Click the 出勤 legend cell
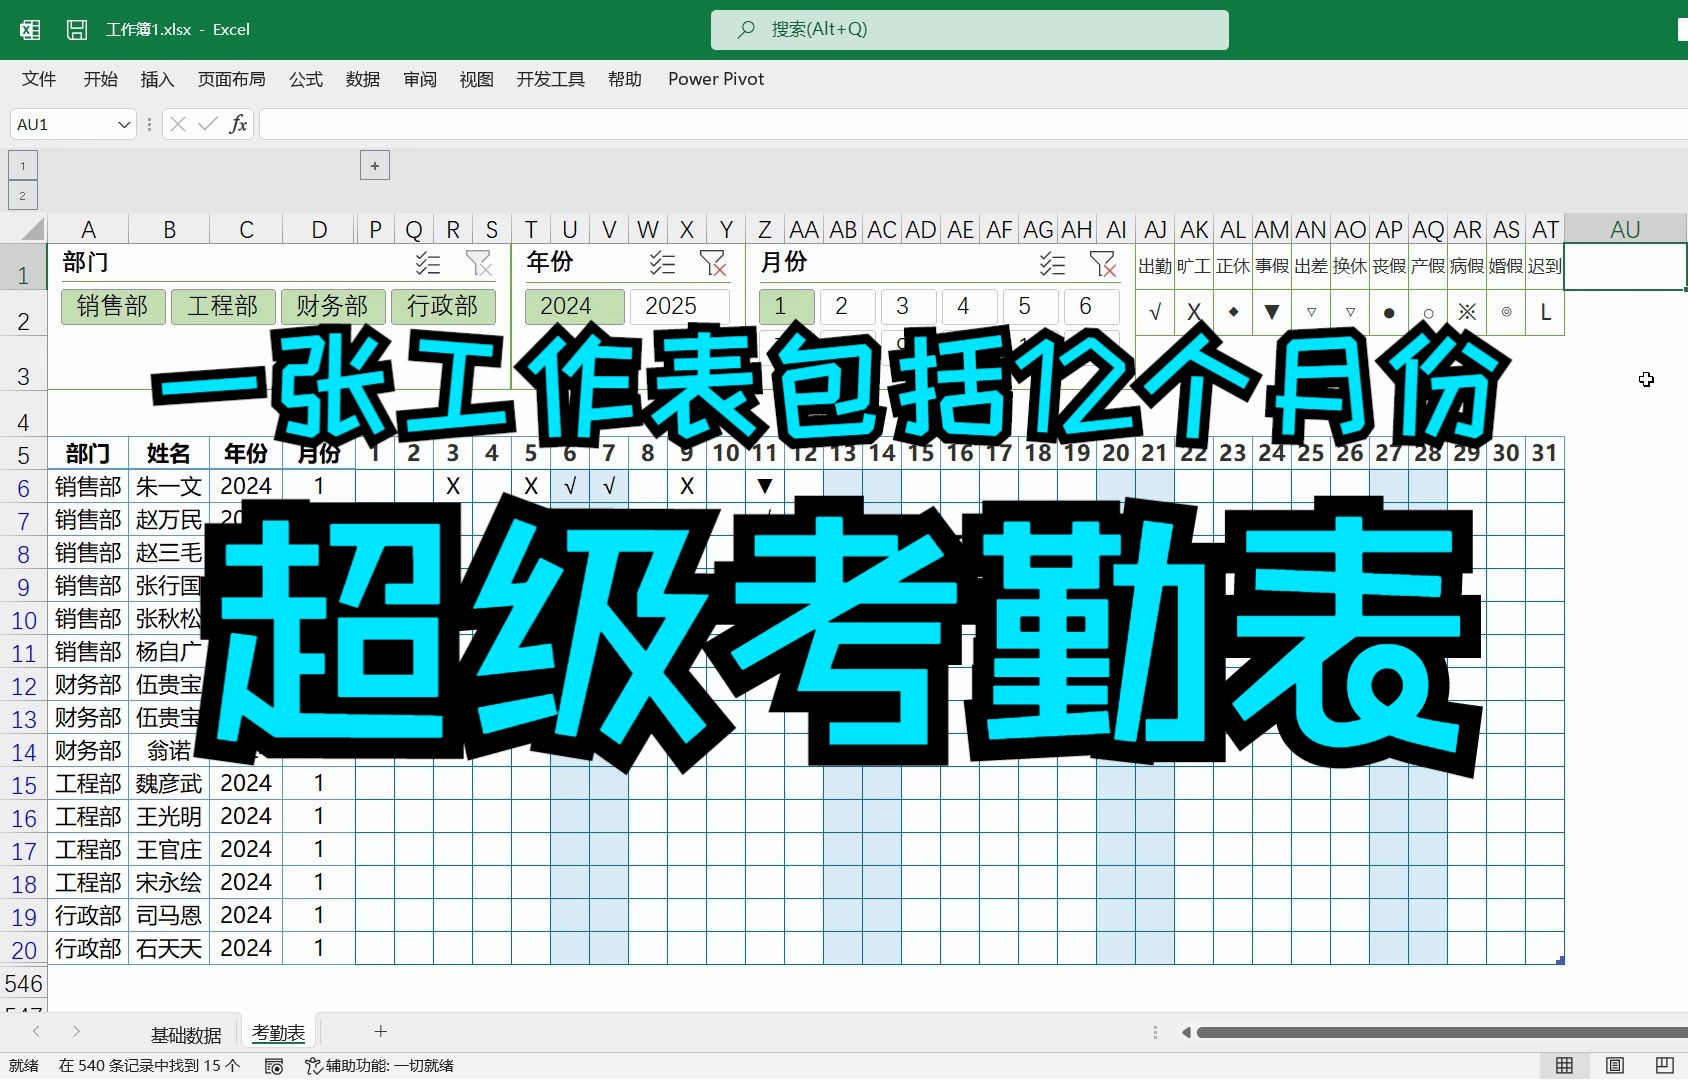Viewport: 1688px width, 1080px height. tap(1155, 266)
